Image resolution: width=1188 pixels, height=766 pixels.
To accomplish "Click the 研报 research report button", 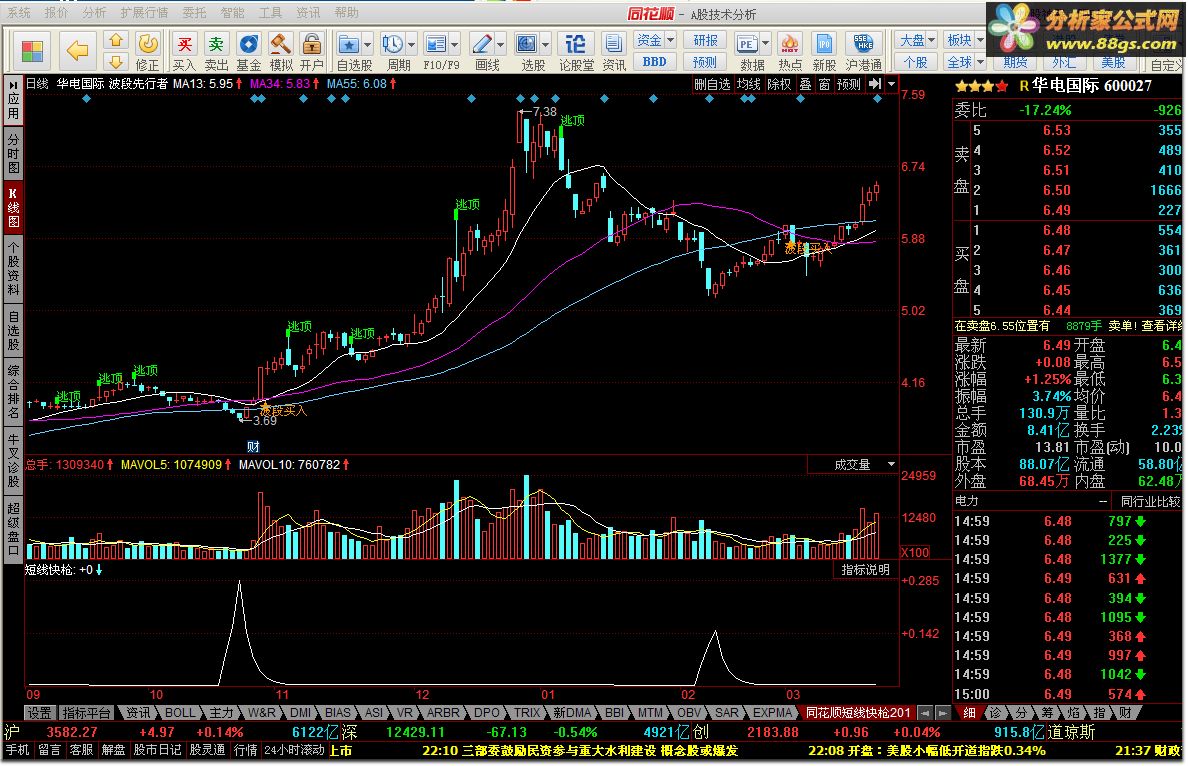I will (x=705, y=40).
